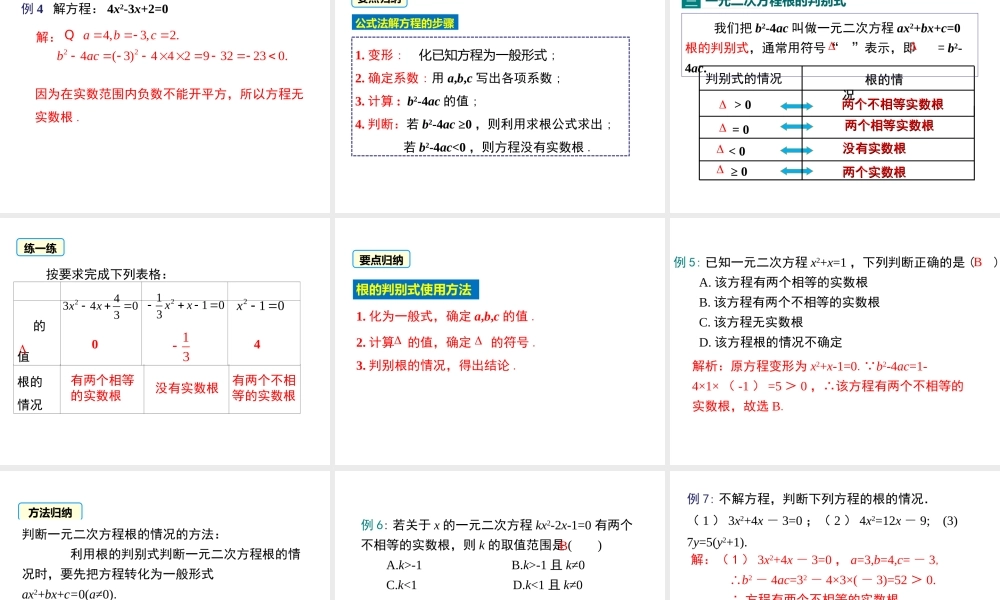Viewport: 1000px width, 600px height.
Task: Click the 两个相等实数根 cell
Action: pos(889,126)
